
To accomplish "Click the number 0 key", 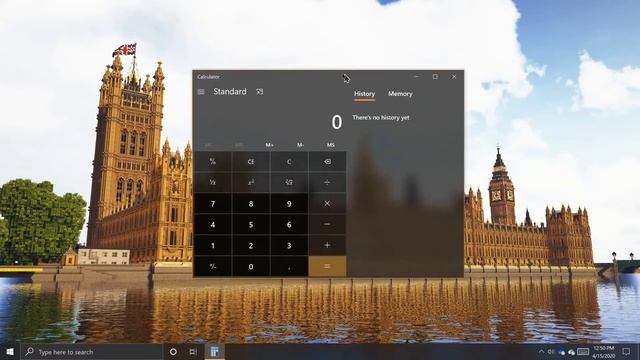I will pos(251,266).
